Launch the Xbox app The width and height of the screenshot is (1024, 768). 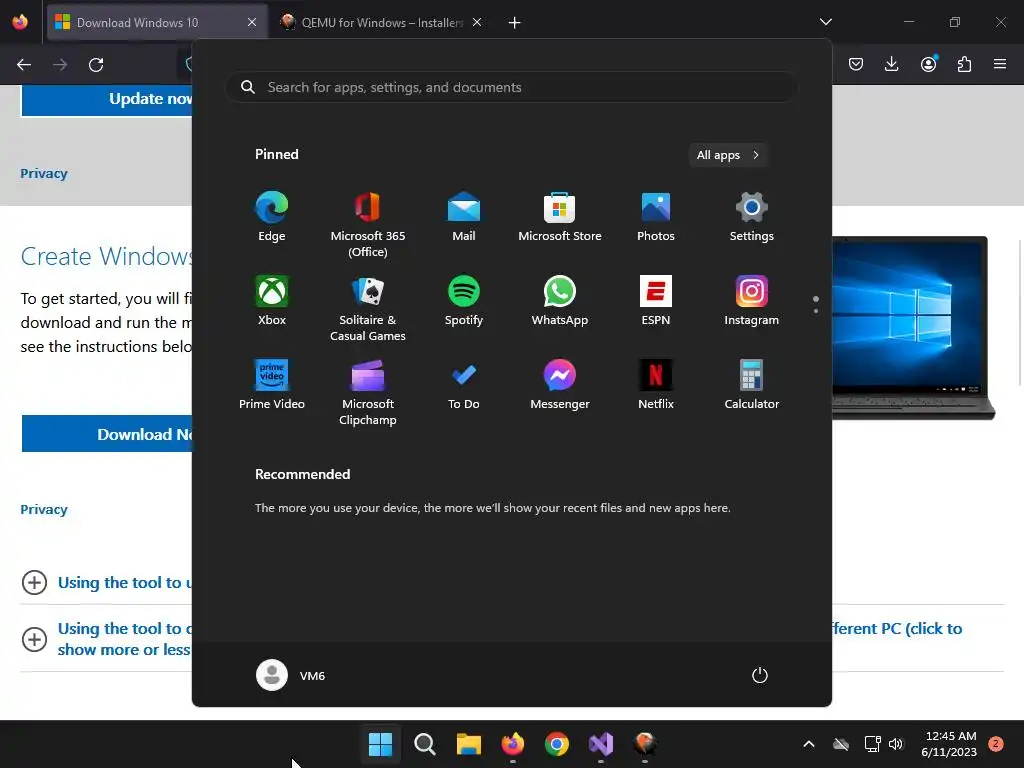[x=272, y=301]
